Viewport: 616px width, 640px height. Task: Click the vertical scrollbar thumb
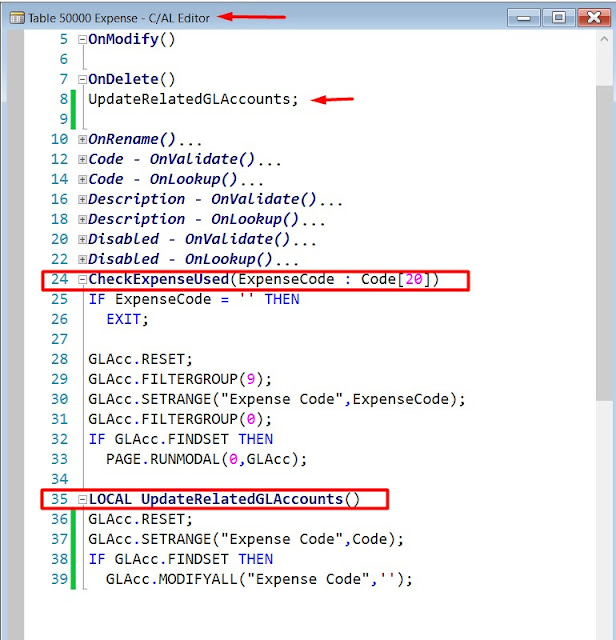tap(605, 243)
